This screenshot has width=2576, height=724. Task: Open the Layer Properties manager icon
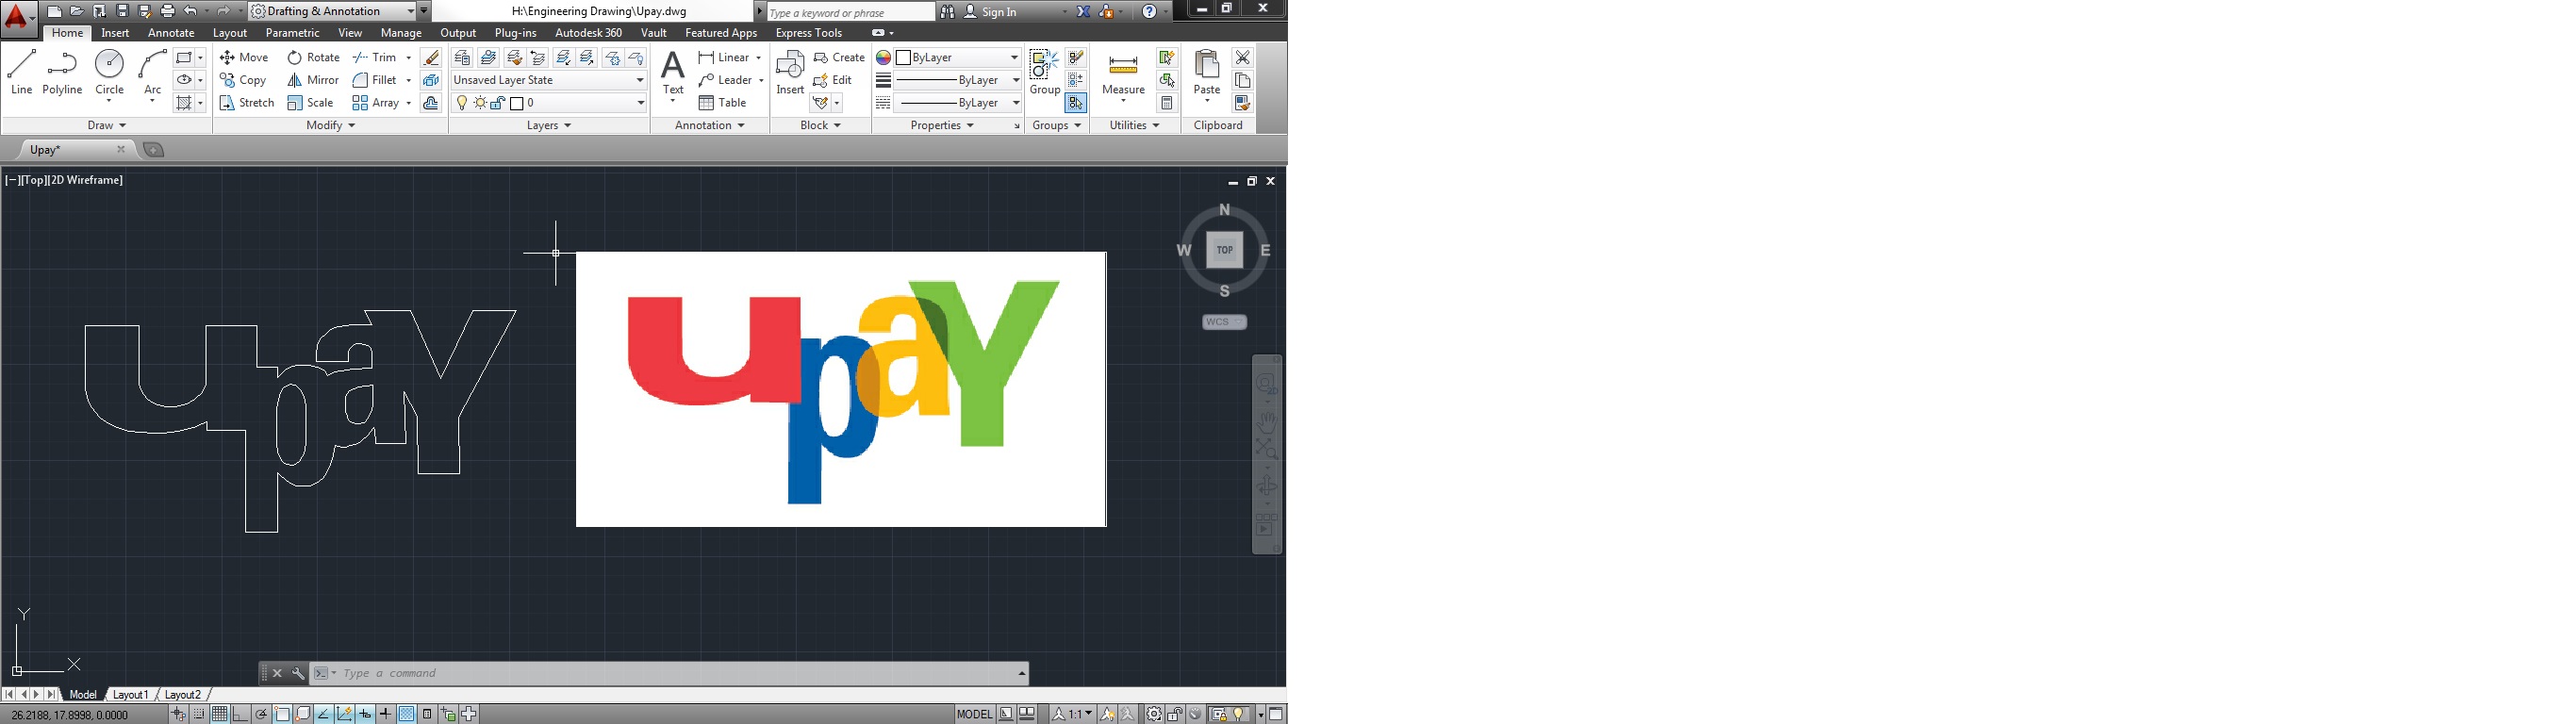coord(462,57)
